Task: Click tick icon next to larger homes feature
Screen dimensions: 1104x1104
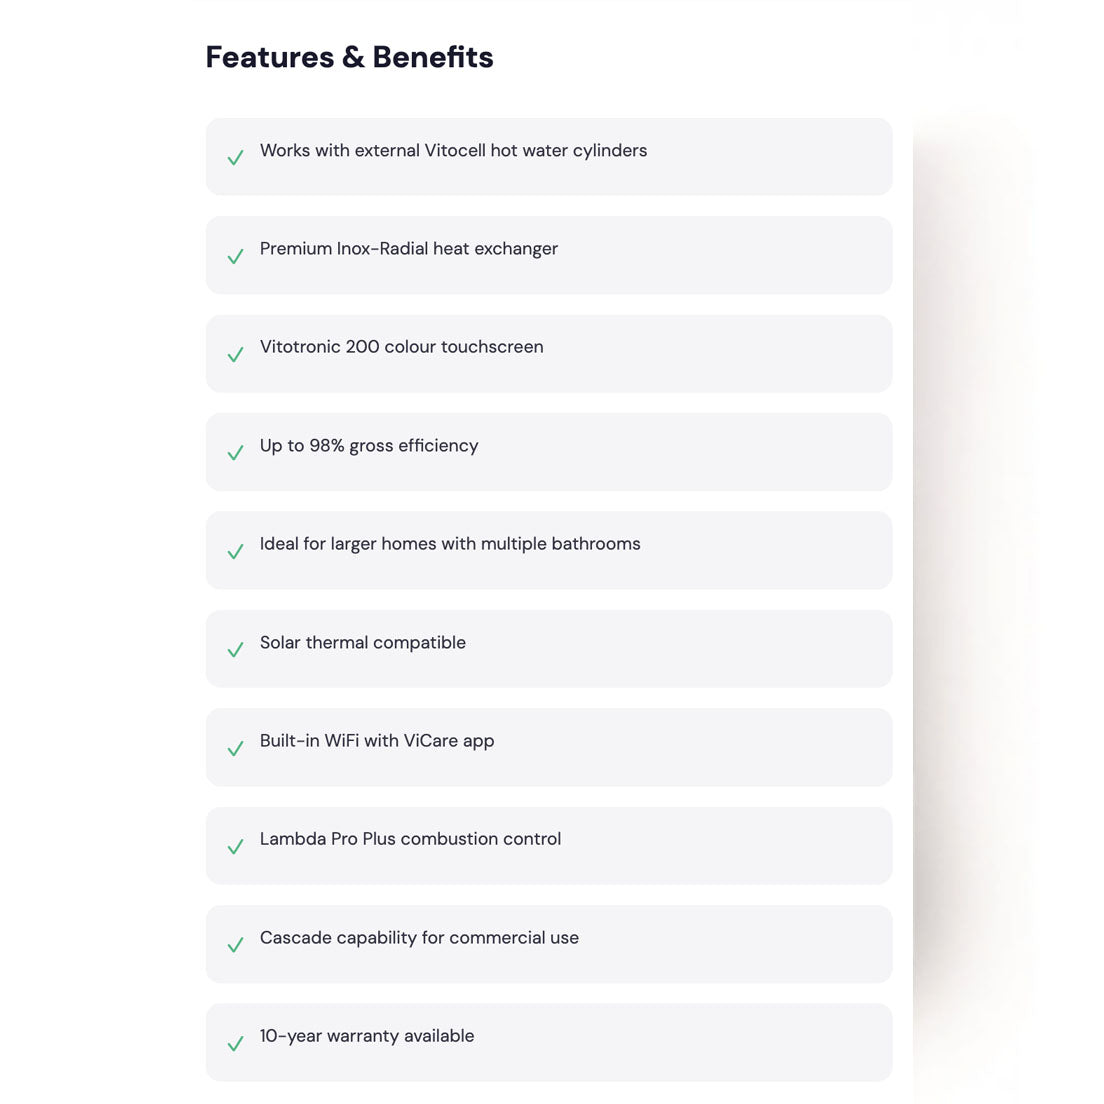Action: [235, 551]
